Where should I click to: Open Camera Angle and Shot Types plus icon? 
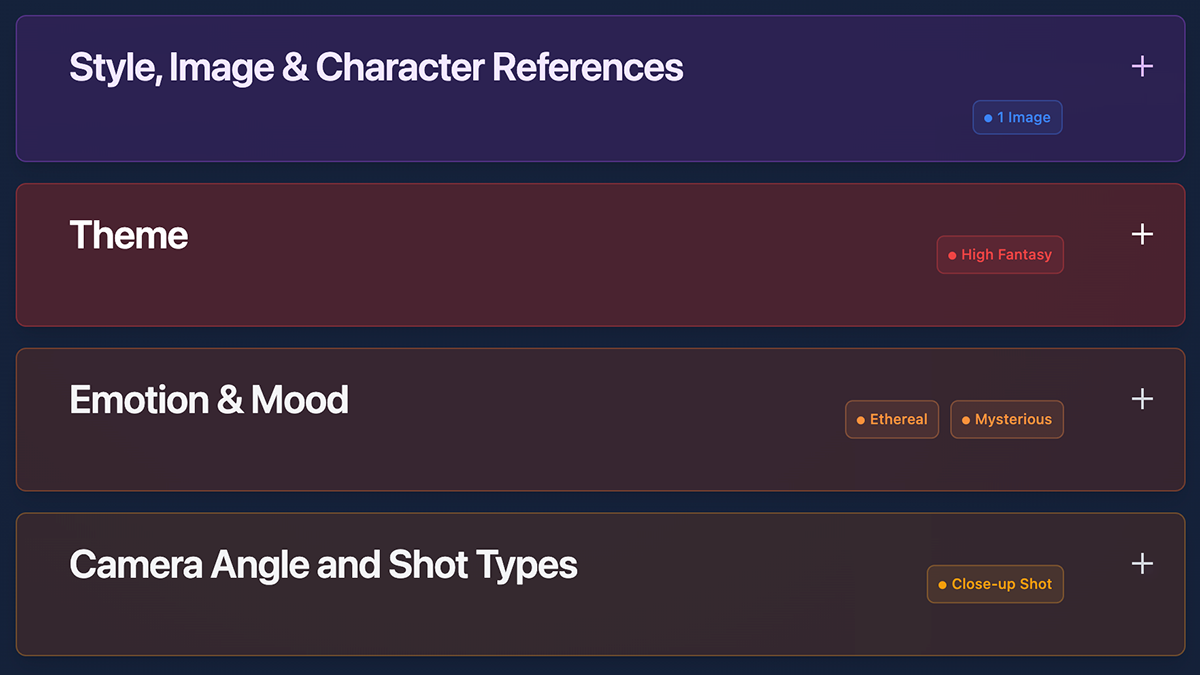tap(1142, 564)
